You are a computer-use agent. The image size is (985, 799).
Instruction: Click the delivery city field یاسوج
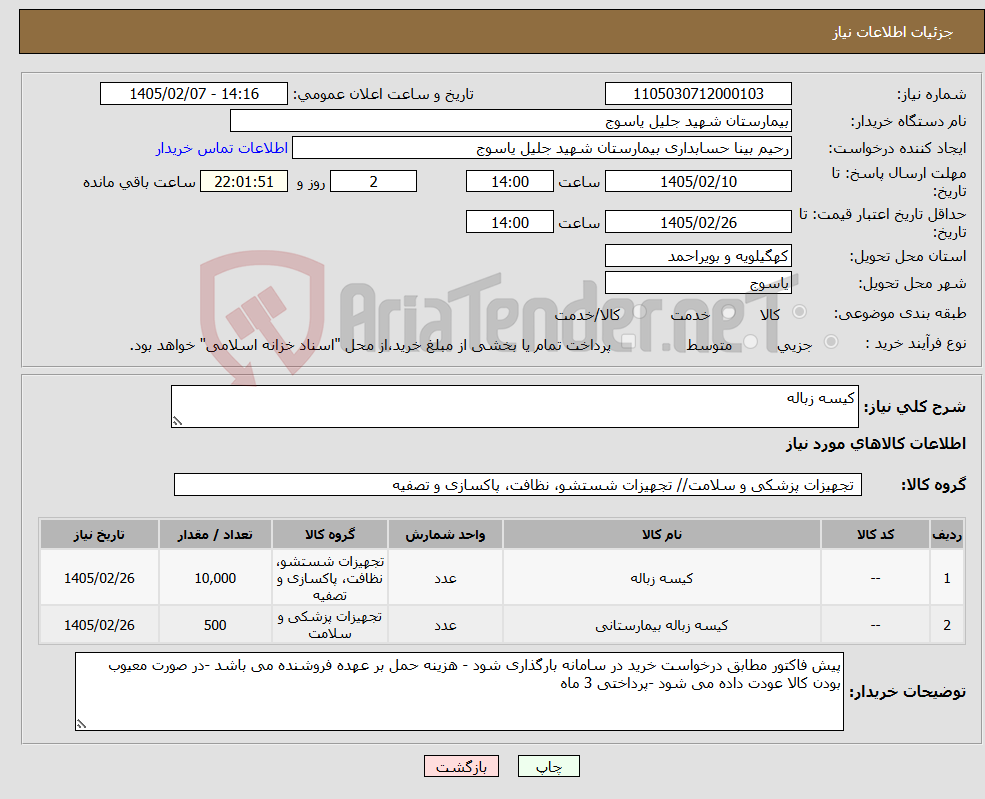(x=698, y=283)
